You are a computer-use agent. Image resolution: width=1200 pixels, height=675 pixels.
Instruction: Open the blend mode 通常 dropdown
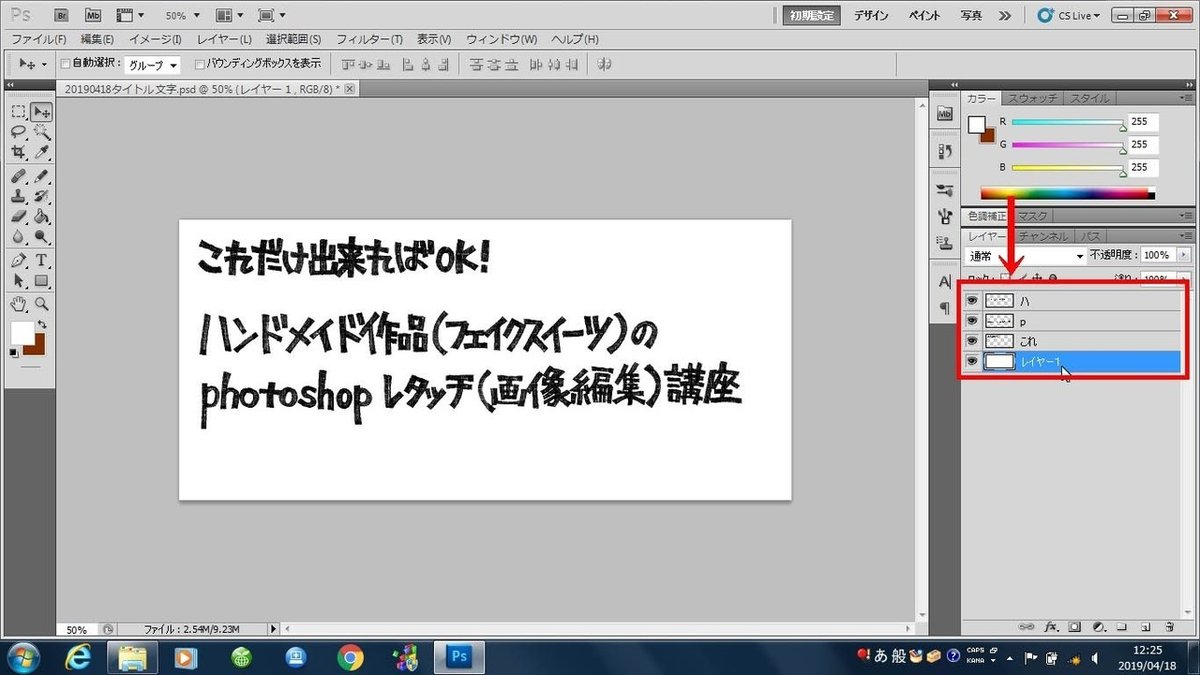(x=1026, y=256)
